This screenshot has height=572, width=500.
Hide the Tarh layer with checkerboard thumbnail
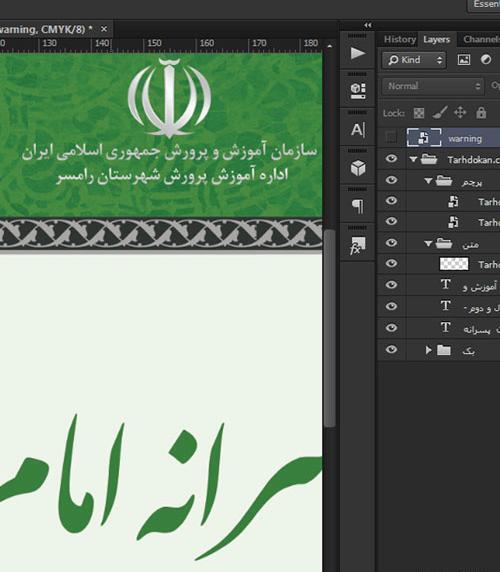click(x=391, y=263)
